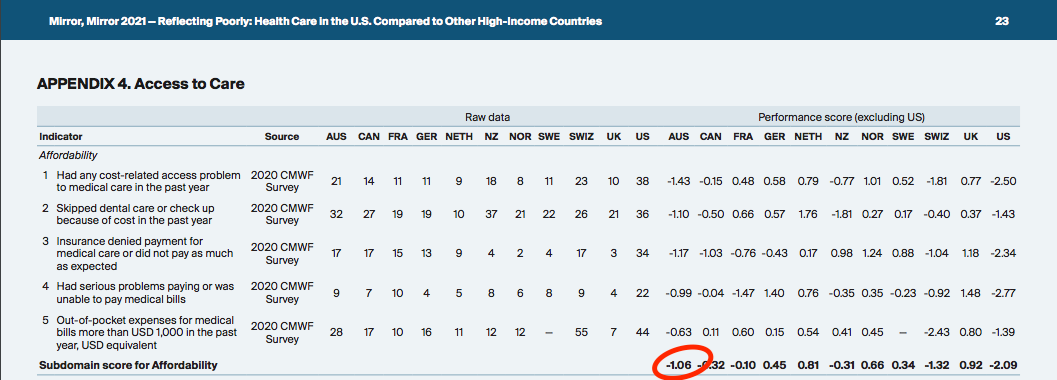Click the Indicator column header
Screen dimensions: 1057x380
(61, 136)
